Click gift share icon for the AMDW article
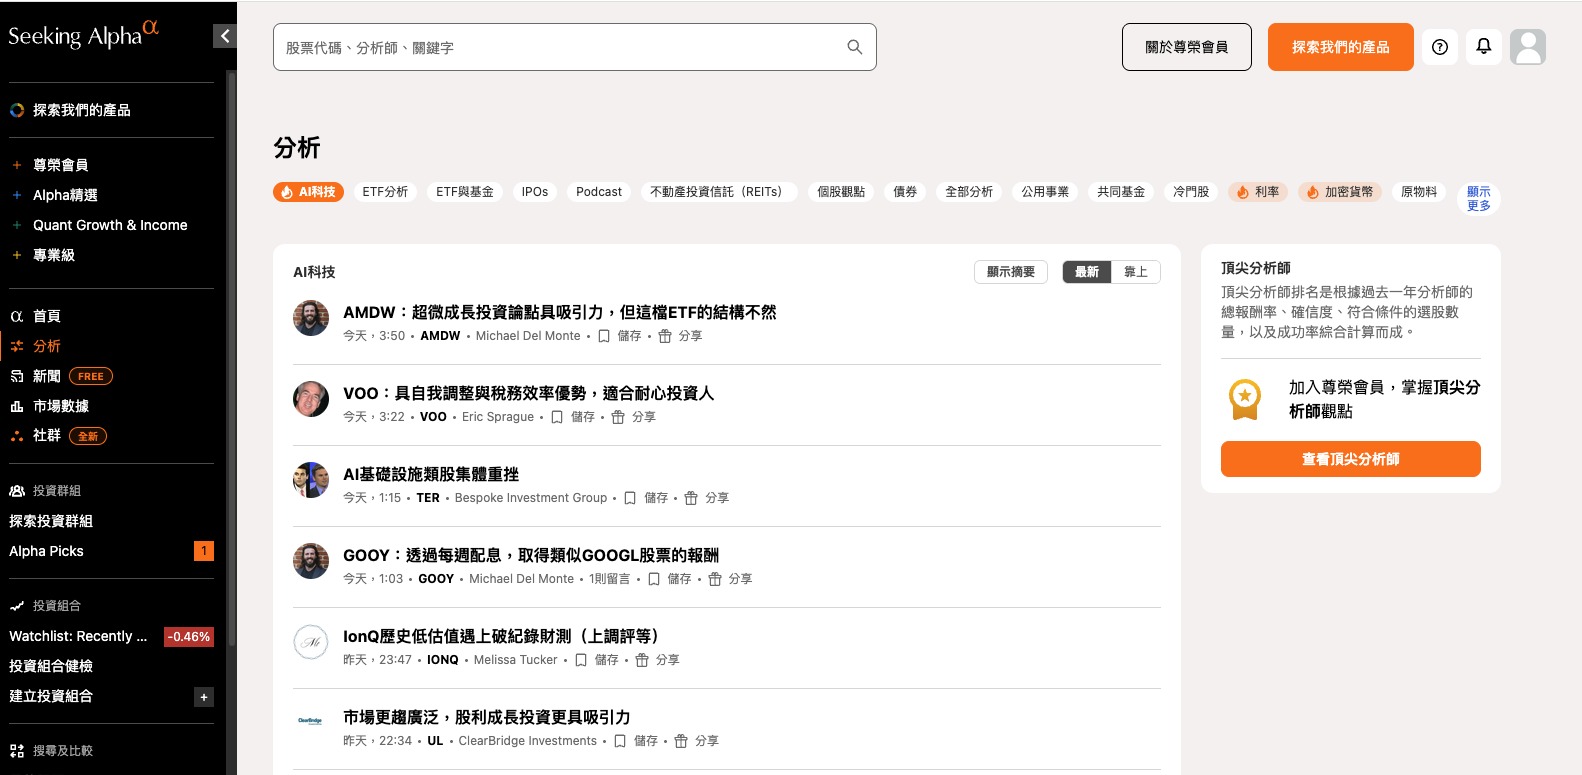This screenshot has height=775, width=1582. [665, 336]
